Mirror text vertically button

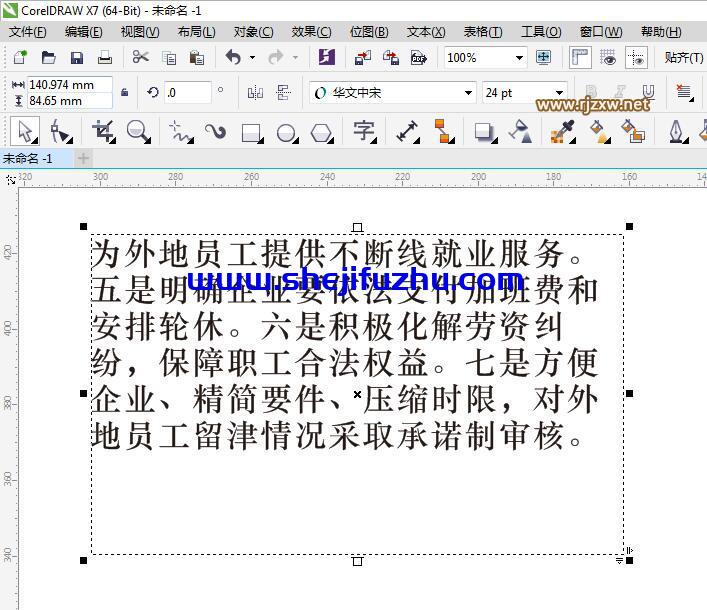pyautogui.click(x=284, y=93)
